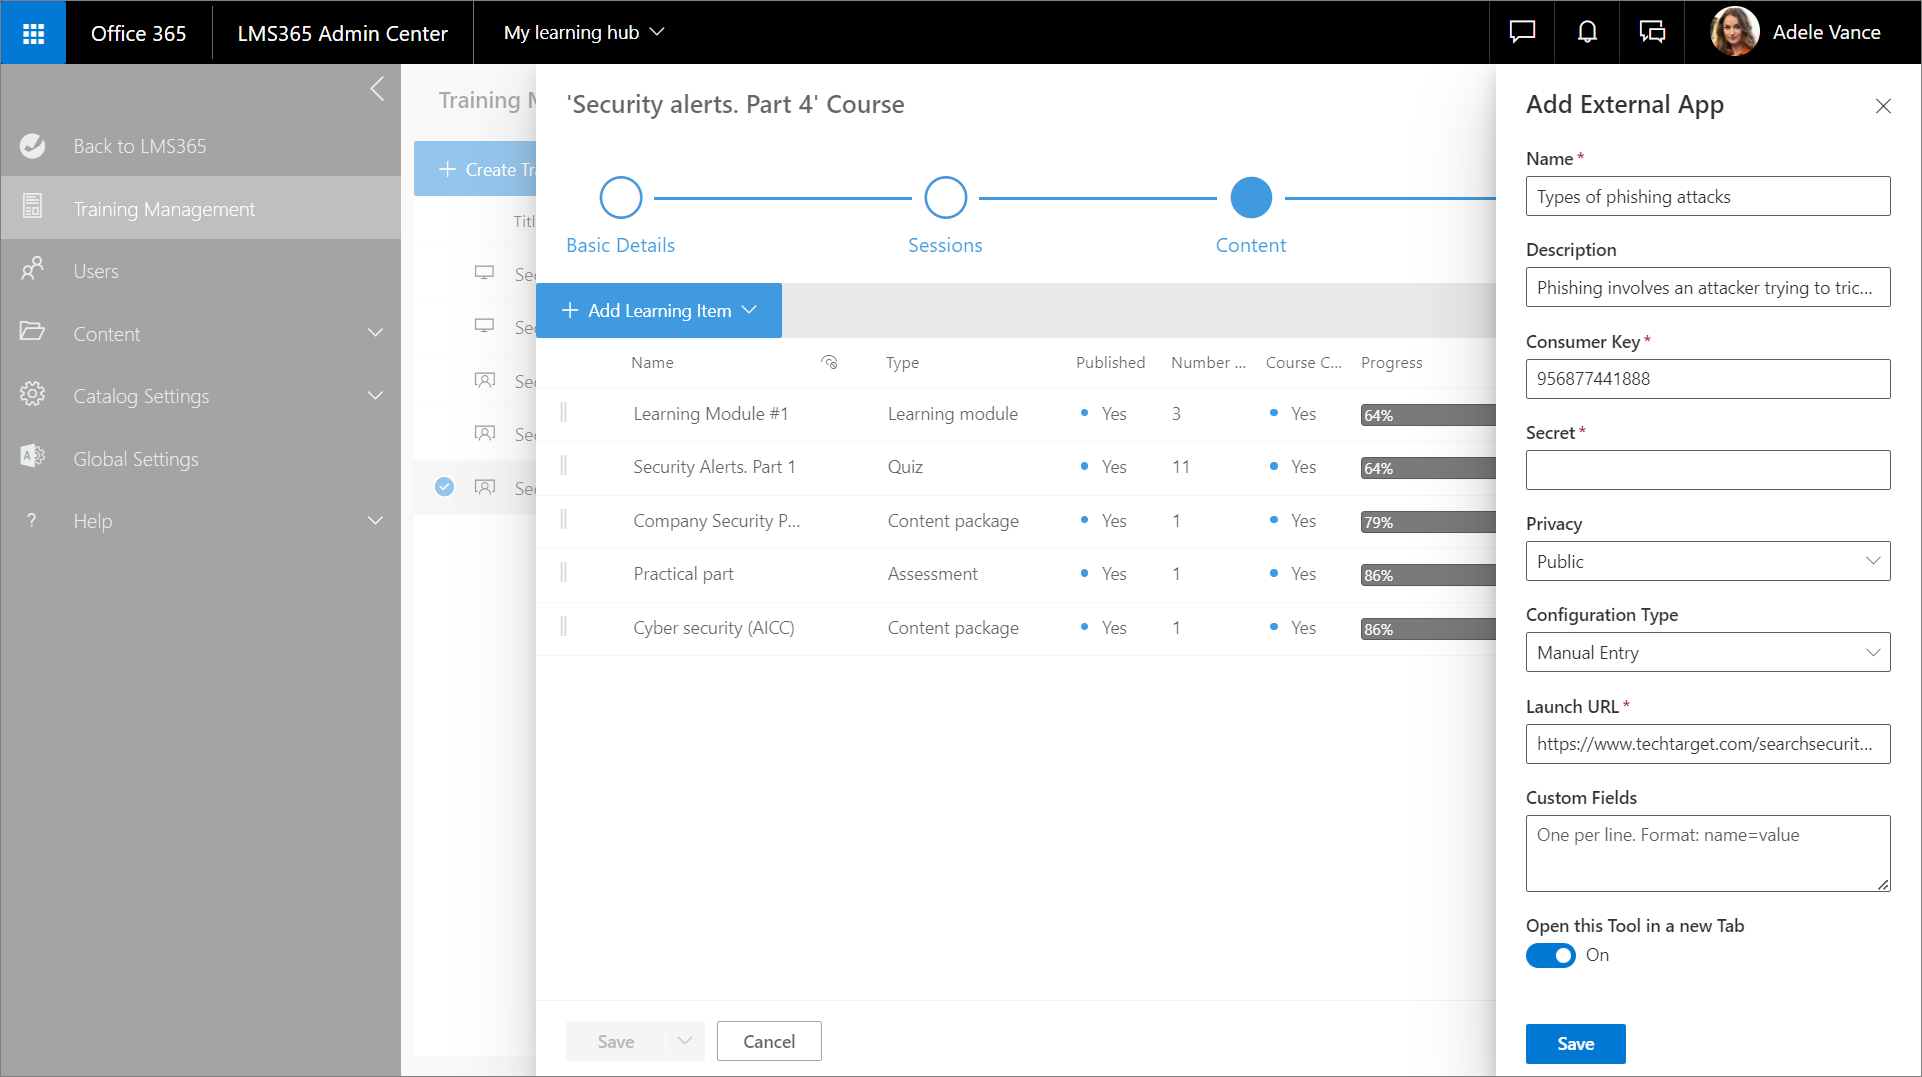Viewport: 1922px width, 1077px height.
Task: Toggle off Open this Tool in new Tab
Action: coord(1550,956)
